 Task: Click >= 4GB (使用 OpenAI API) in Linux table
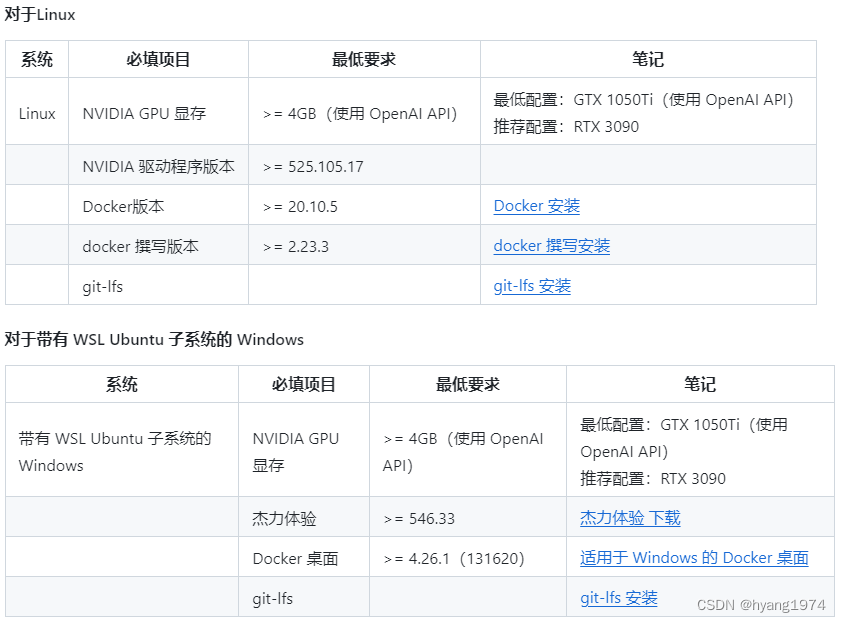pos(360,114)
